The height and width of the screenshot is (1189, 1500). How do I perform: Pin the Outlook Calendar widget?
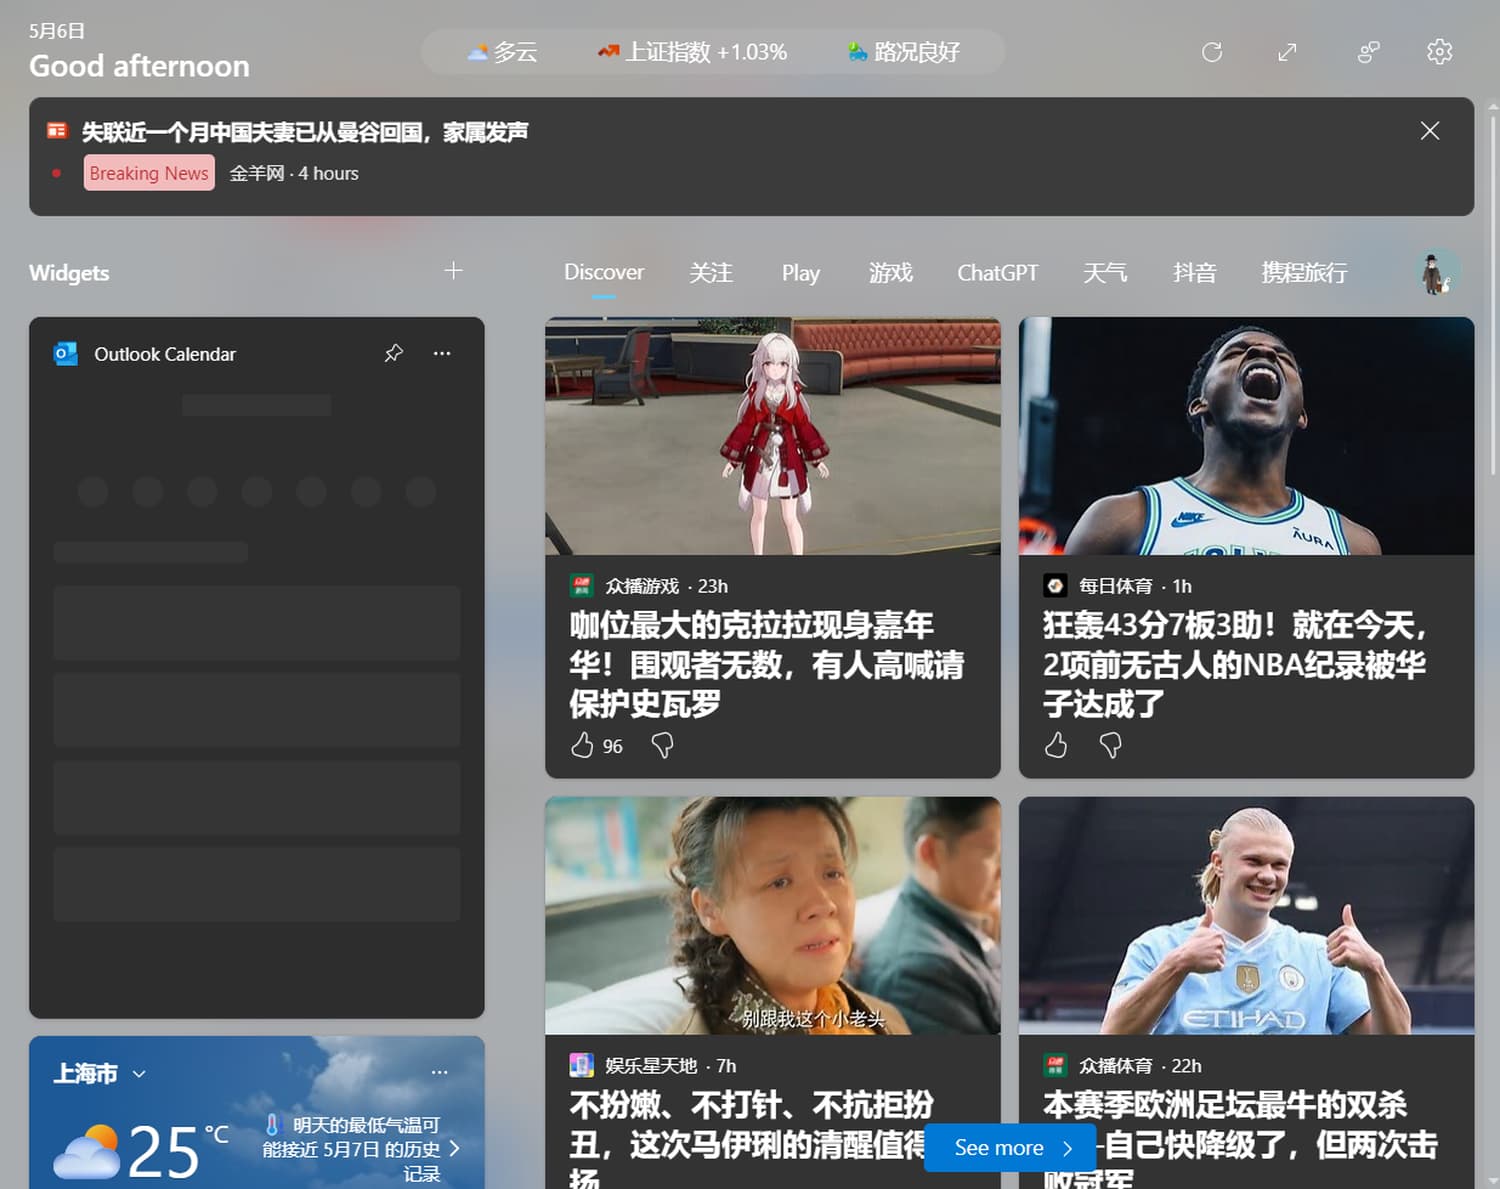394,353
